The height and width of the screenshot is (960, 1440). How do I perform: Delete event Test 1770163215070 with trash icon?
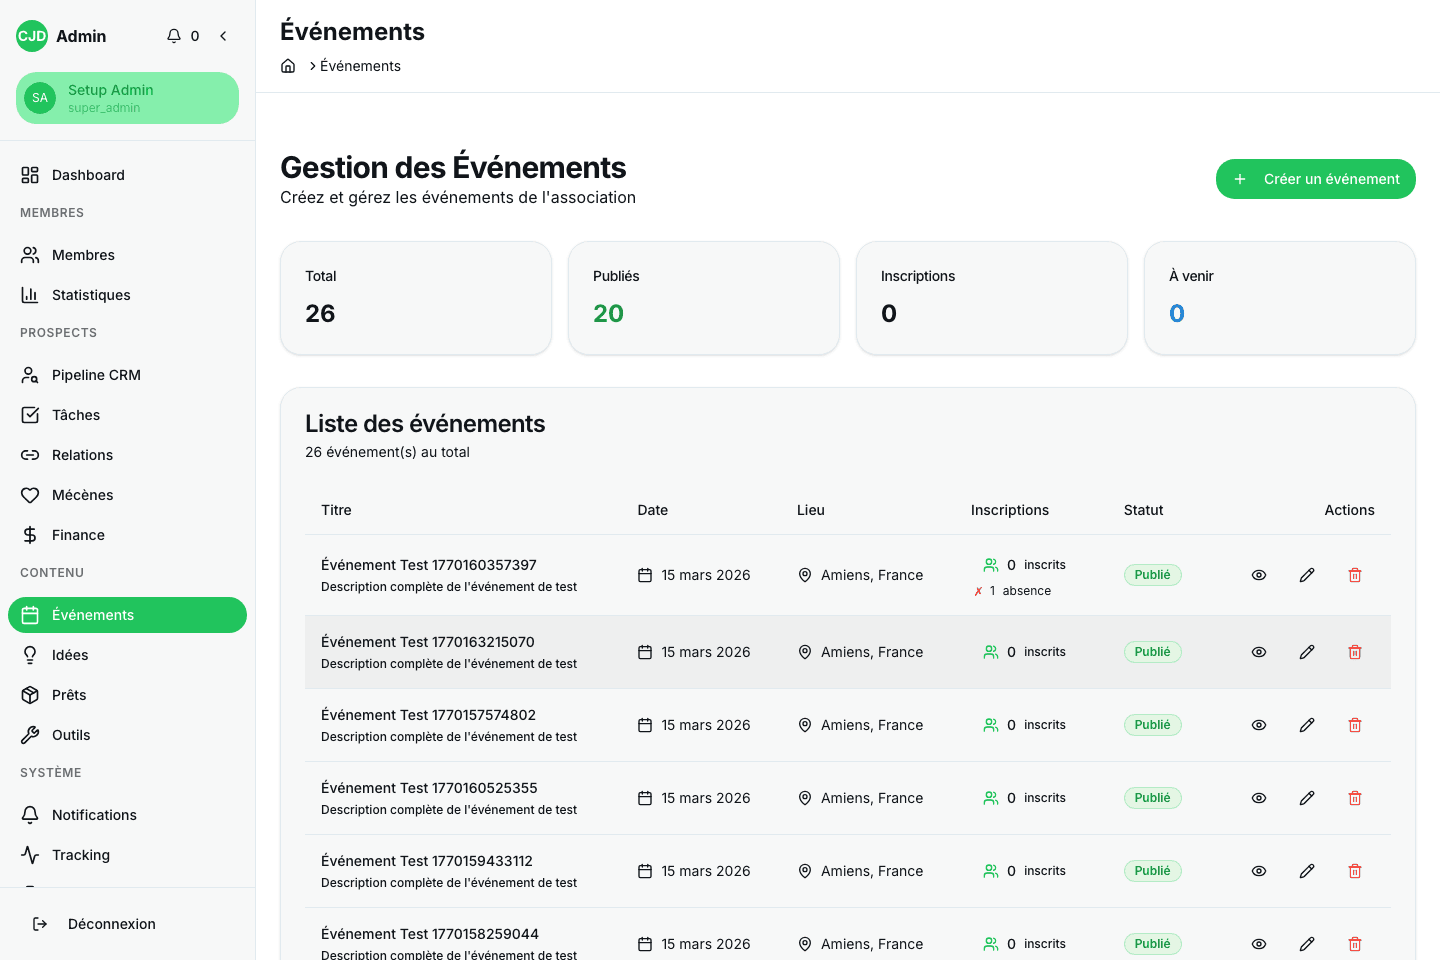click(x=1355, y=652)
